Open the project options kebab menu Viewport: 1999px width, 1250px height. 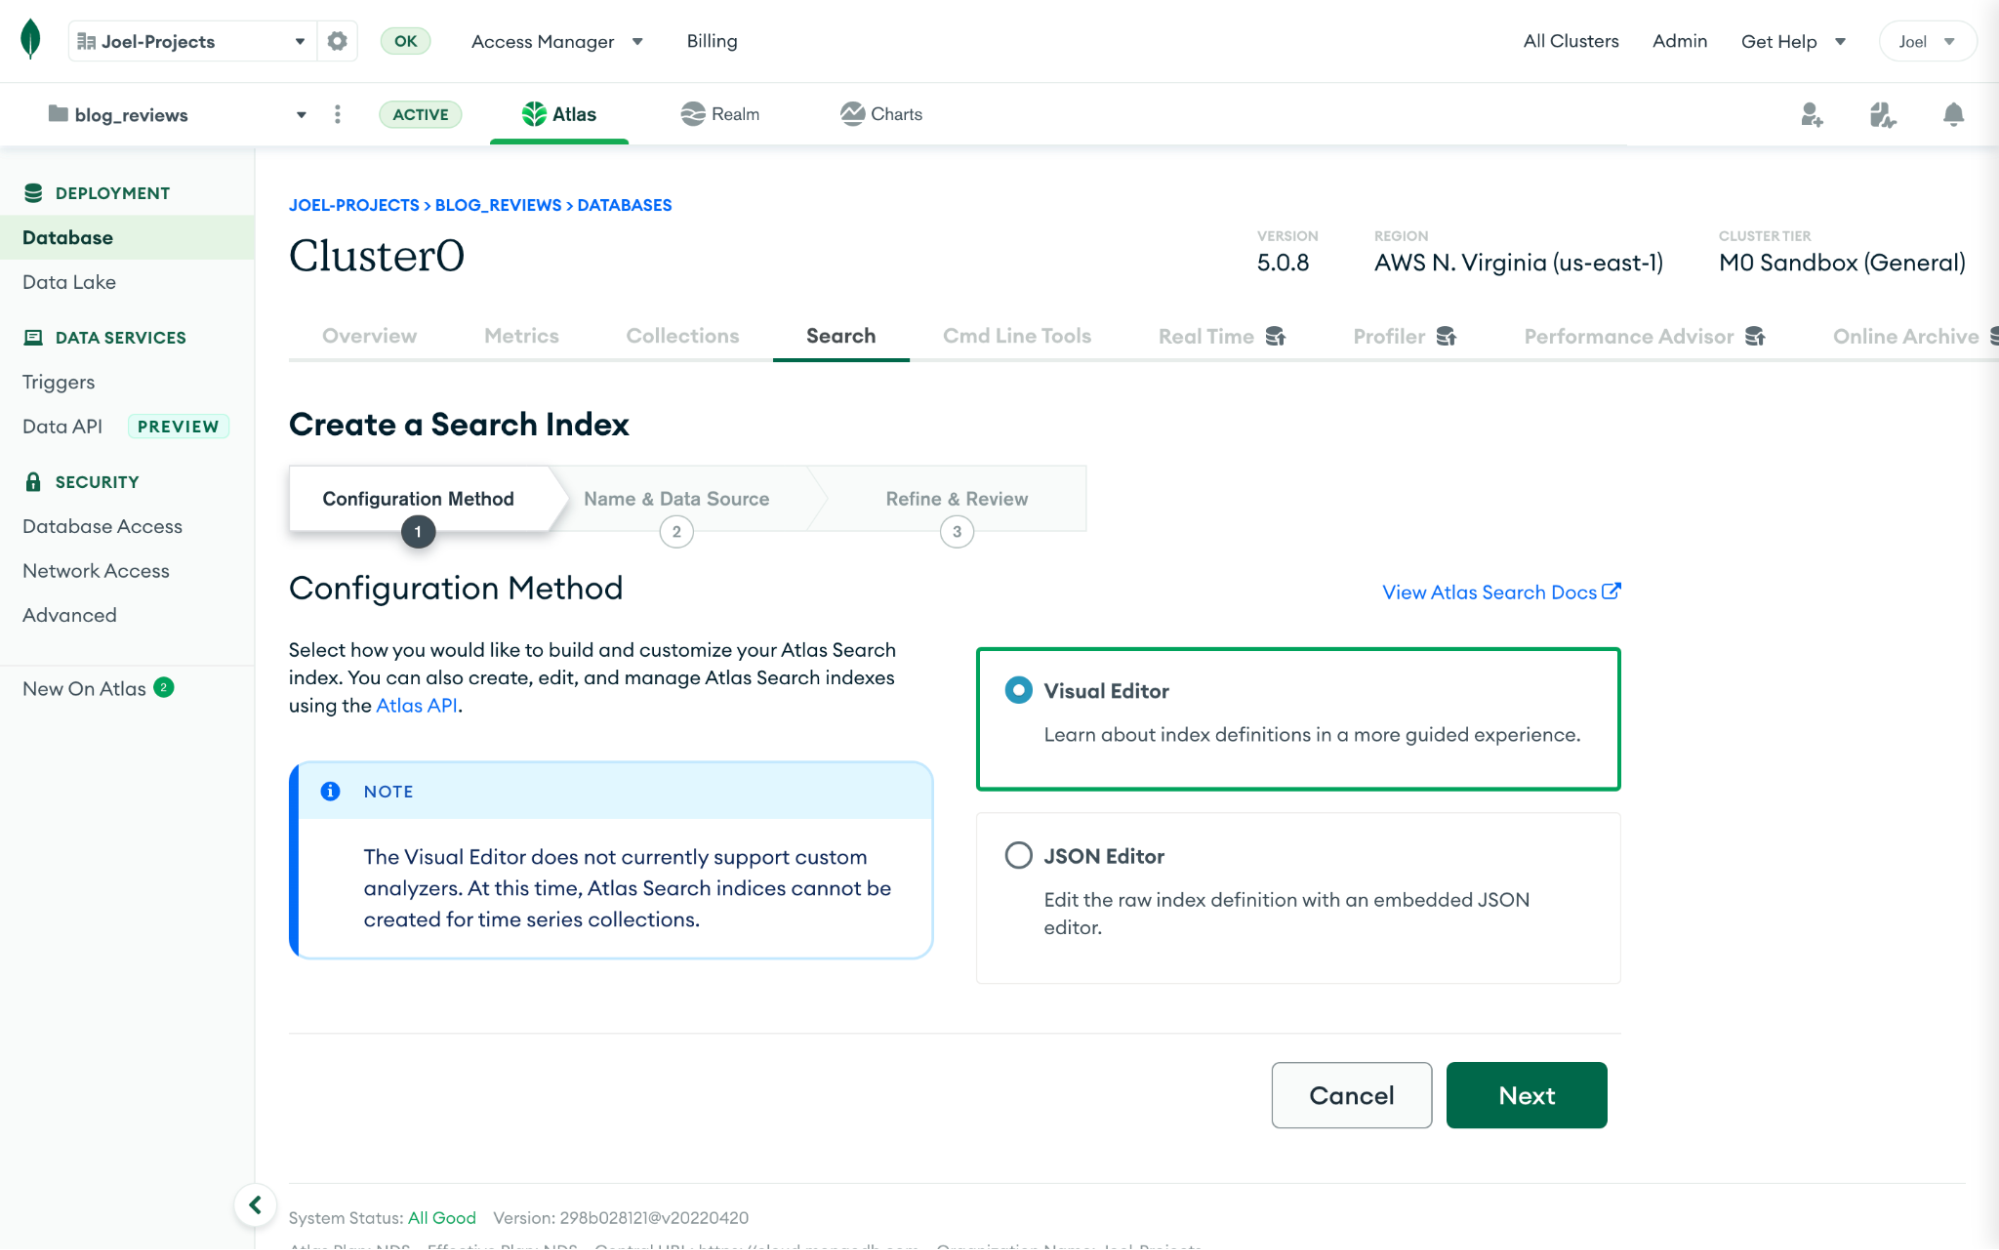click(337, 114)
